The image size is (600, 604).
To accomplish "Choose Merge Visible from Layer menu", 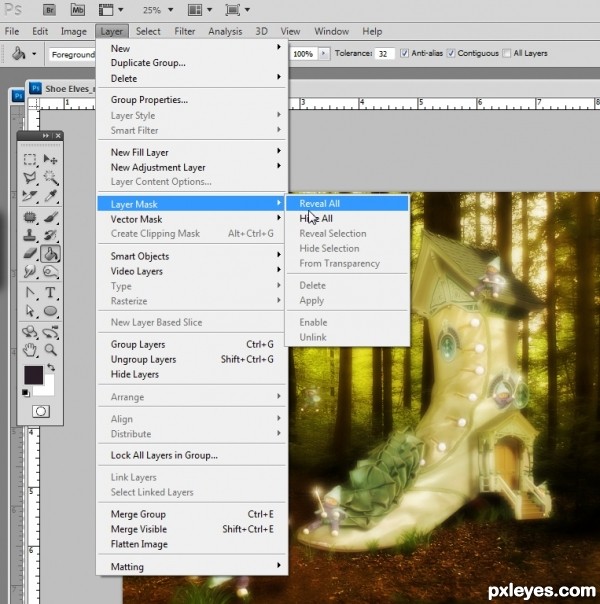I will click(x=192, y=529).
